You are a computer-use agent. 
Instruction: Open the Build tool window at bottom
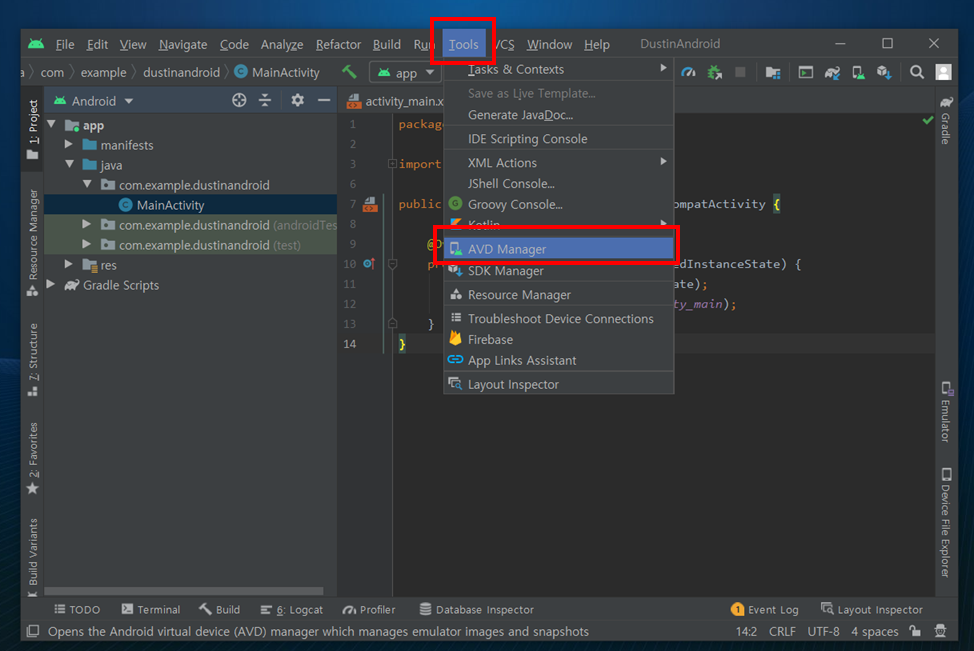[x=220, y=609]
